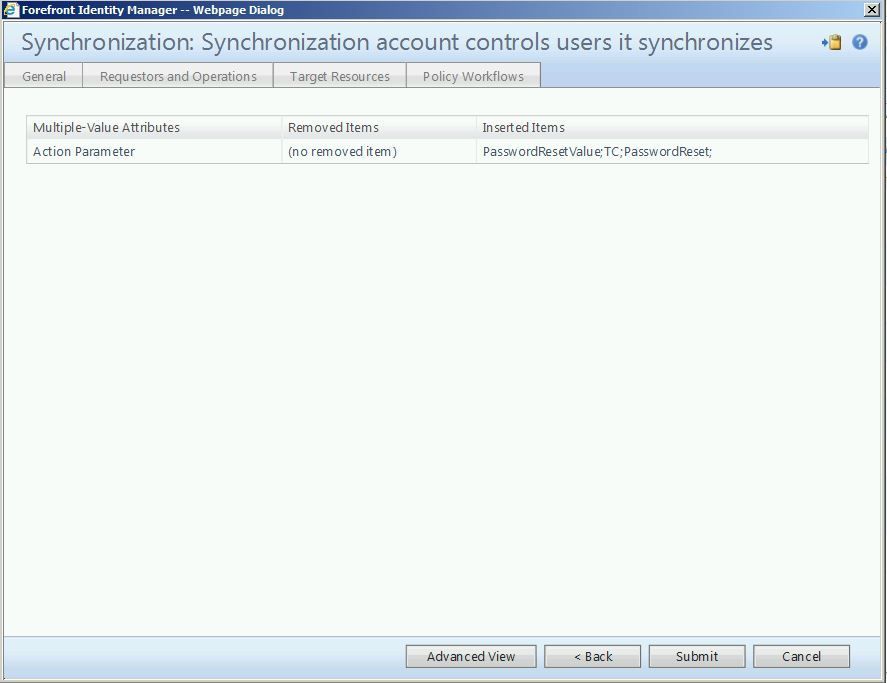Submit the synchronization rule changes
Screen dimensions: 887x683
tap(697, 656)
